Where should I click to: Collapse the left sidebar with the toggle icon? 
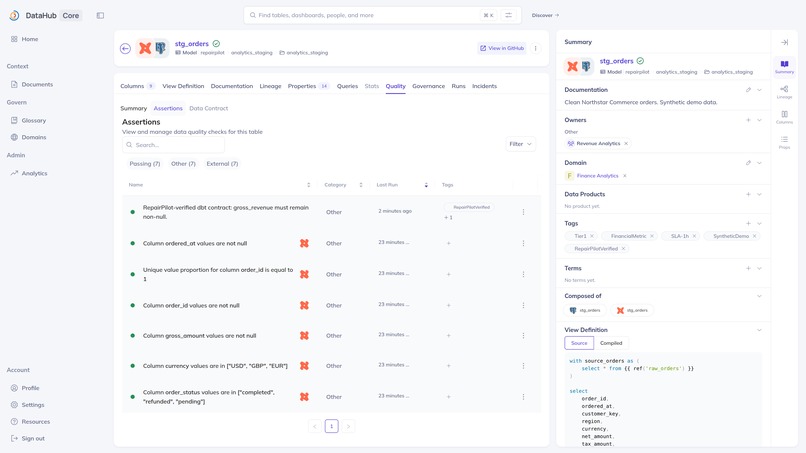100,15
